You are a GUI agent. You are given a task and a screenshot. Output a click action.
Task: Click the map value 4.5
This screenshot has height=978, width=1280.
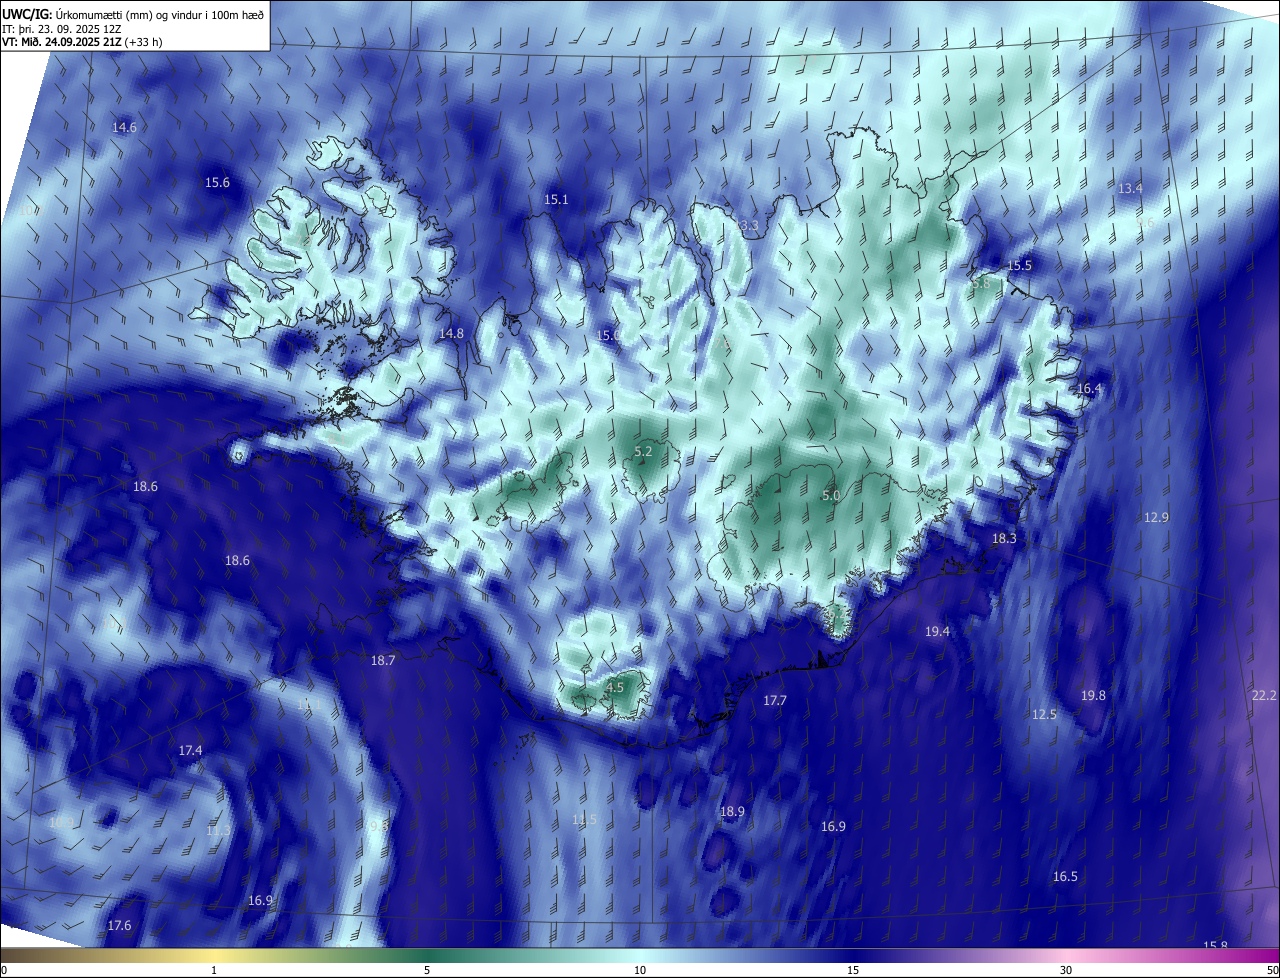615,687
